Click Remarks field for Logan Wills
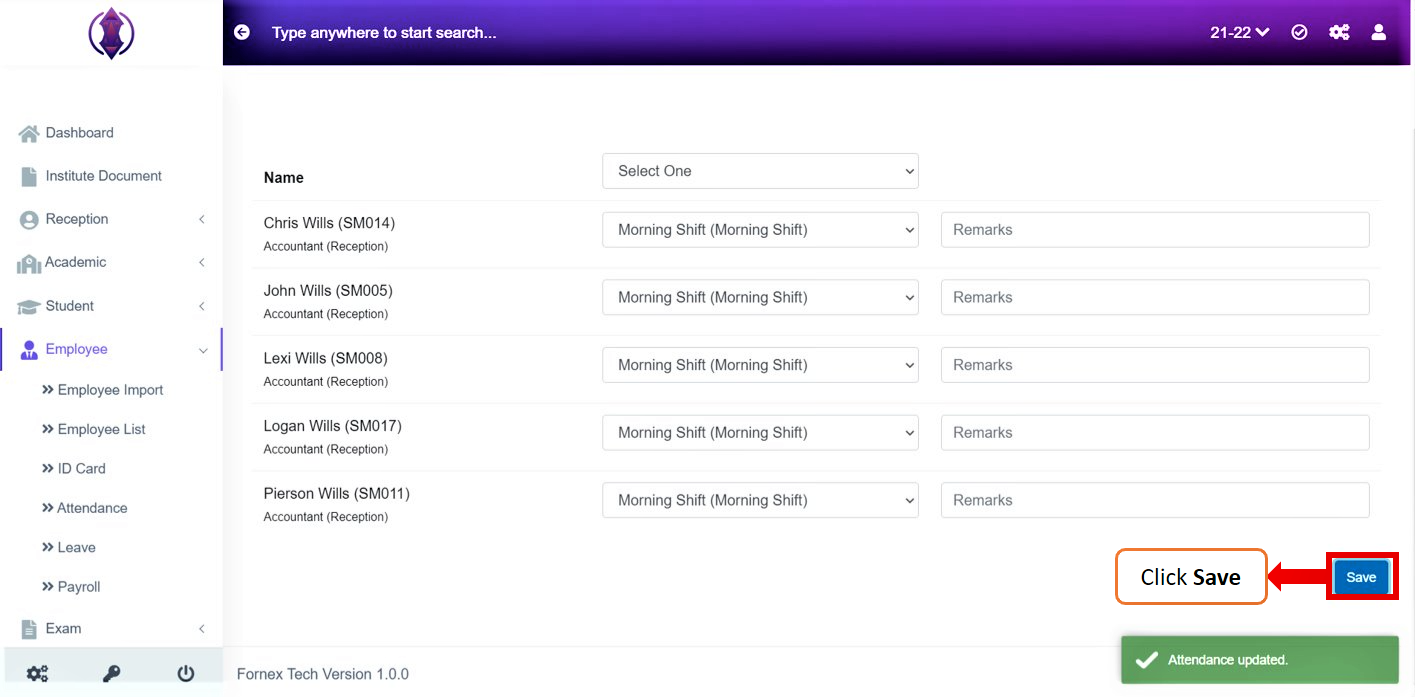 point(1155,433)
